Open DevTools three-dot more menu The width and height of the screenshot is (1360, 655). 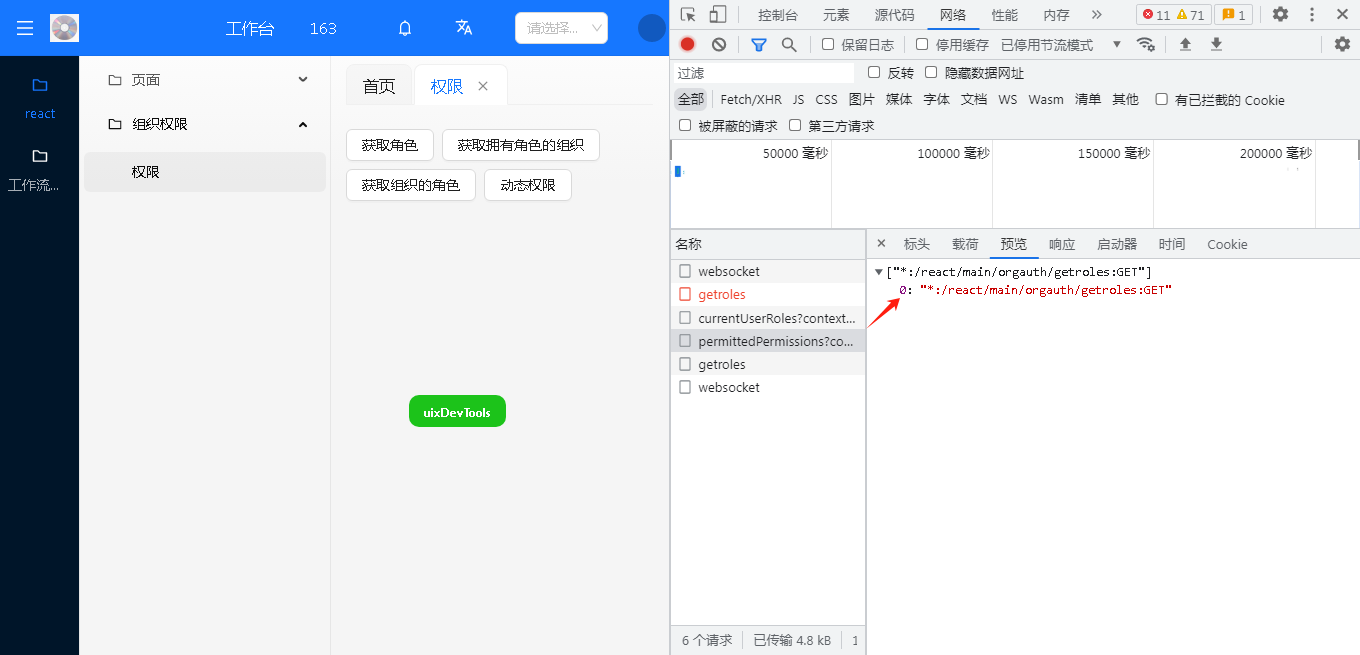coord(1312,14)
